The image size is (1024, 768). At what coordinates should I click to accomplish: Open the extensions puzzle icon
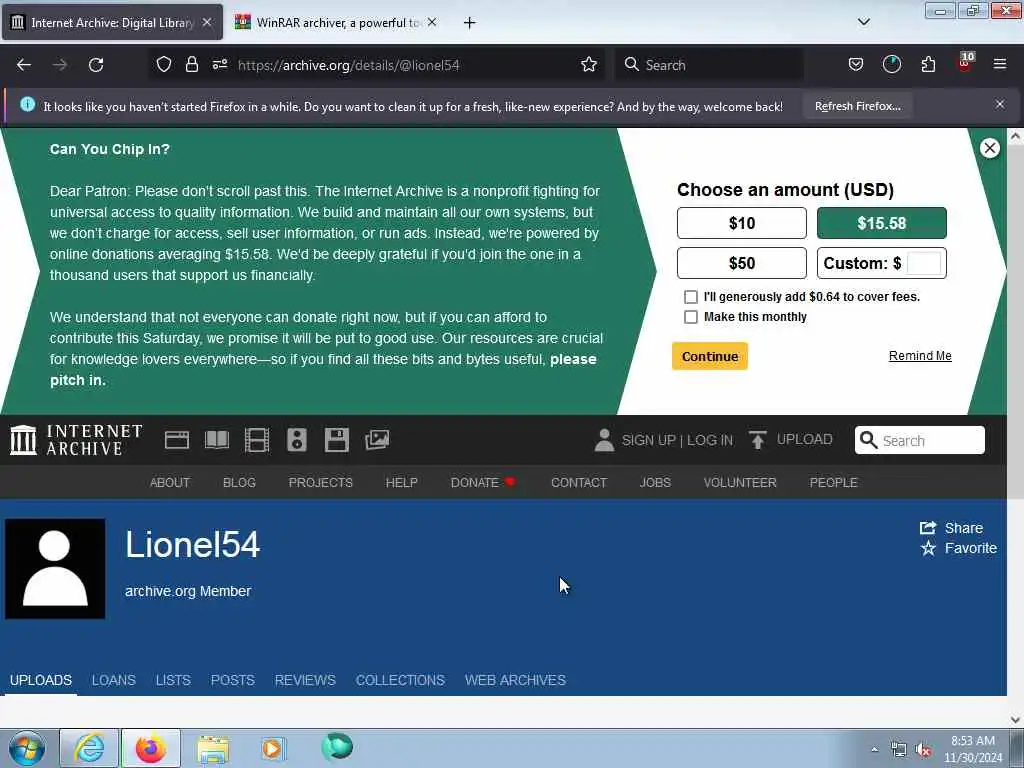(928, 64)
